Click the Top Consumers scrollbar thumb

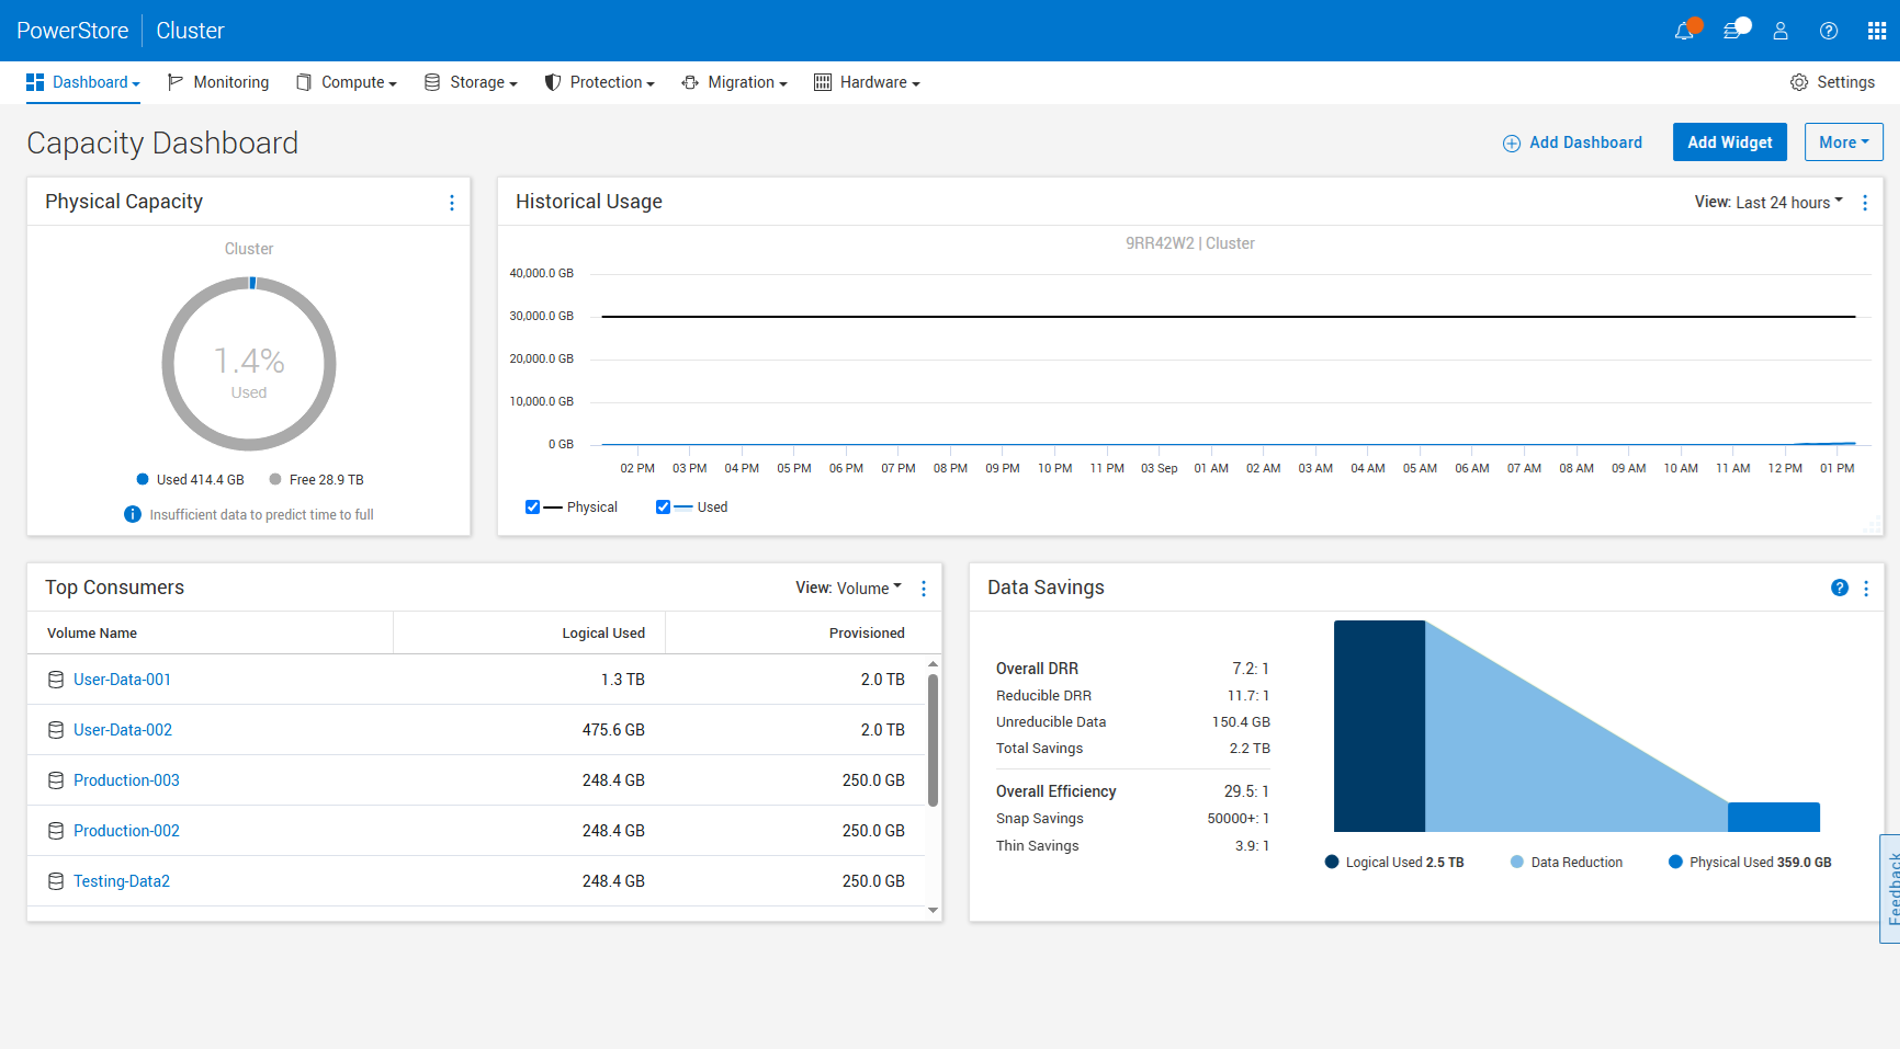[x=933, y=739]
